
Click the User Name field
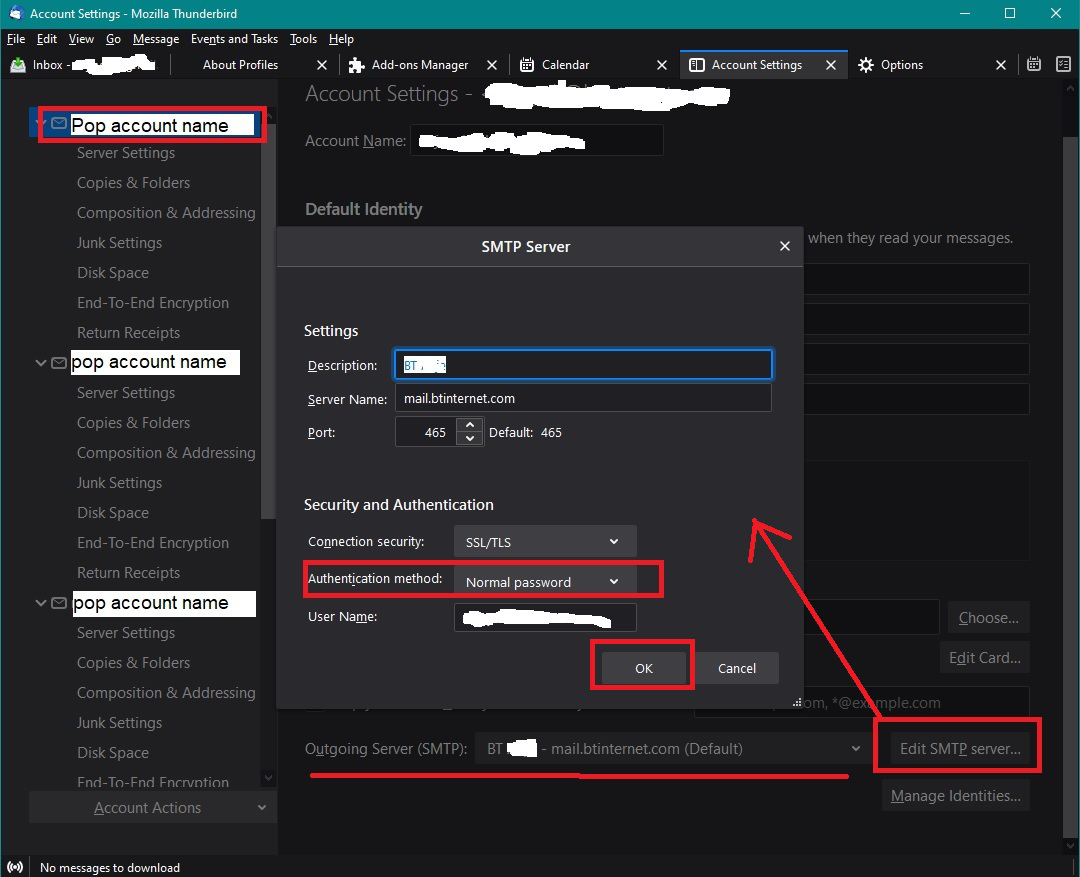(x=545, y=617)
